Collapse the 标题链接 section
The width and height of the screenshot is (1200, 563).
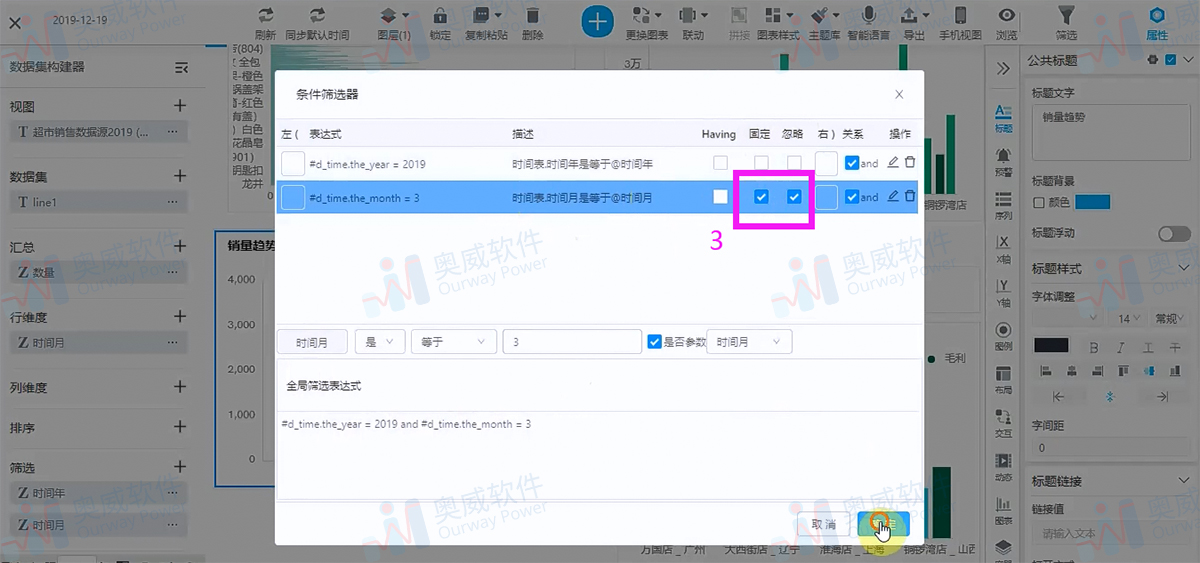[1184, 481]
